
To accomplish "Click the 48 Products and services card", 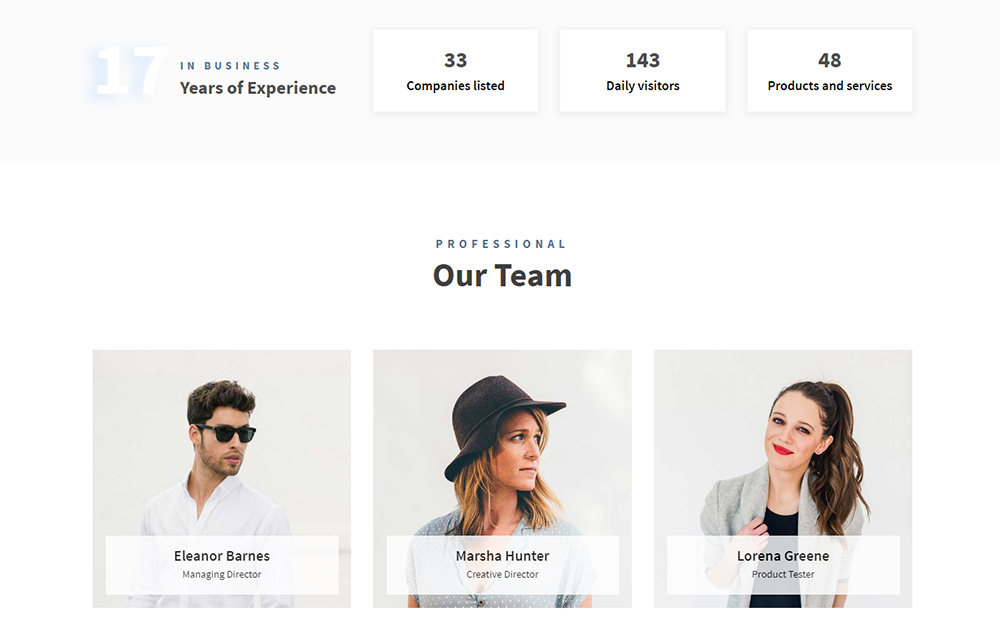I will 830,71.
